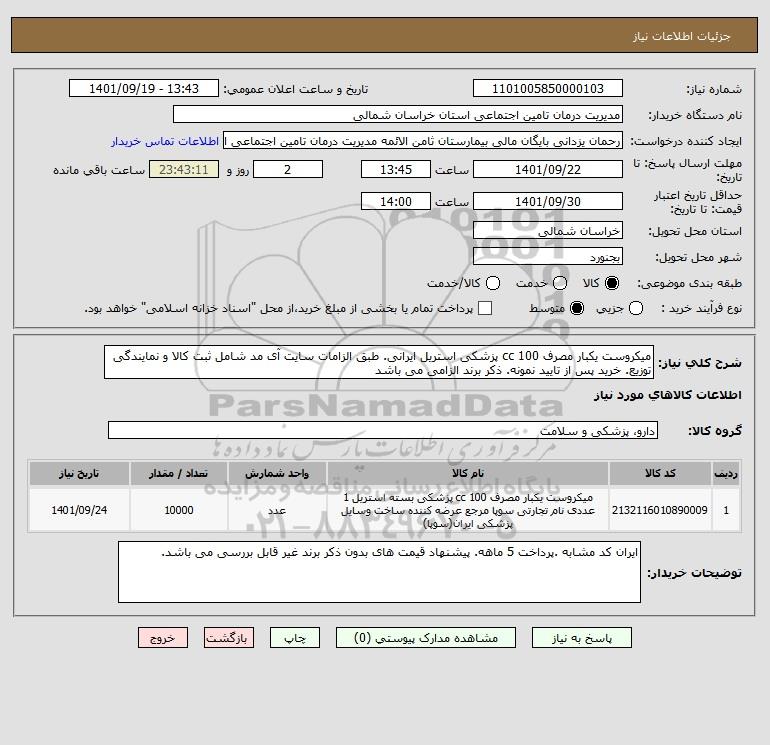Click the quantity cell 10000
The image size is (770, 745).
pyautogui.click(x=179, y=510)
